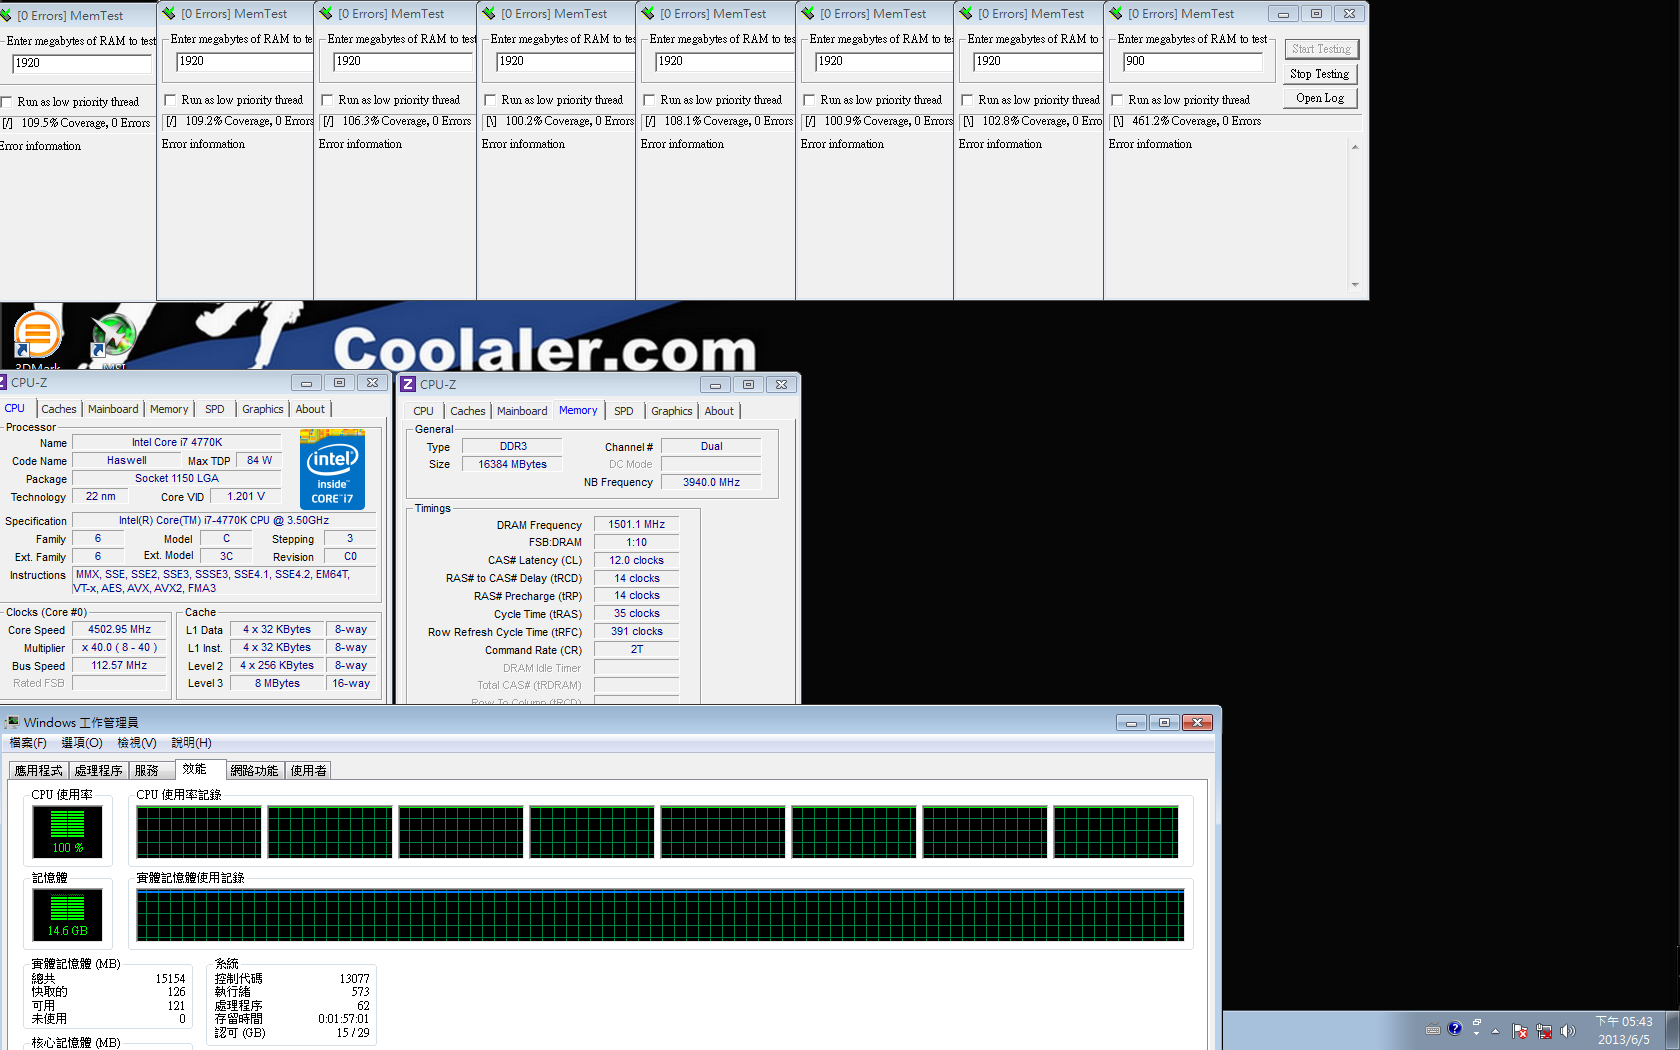Image resolution: width=1680 pixels, height=1050 pixels.
Task: Open the 檔案(F) menu in Task Manager
Action: 28,743
